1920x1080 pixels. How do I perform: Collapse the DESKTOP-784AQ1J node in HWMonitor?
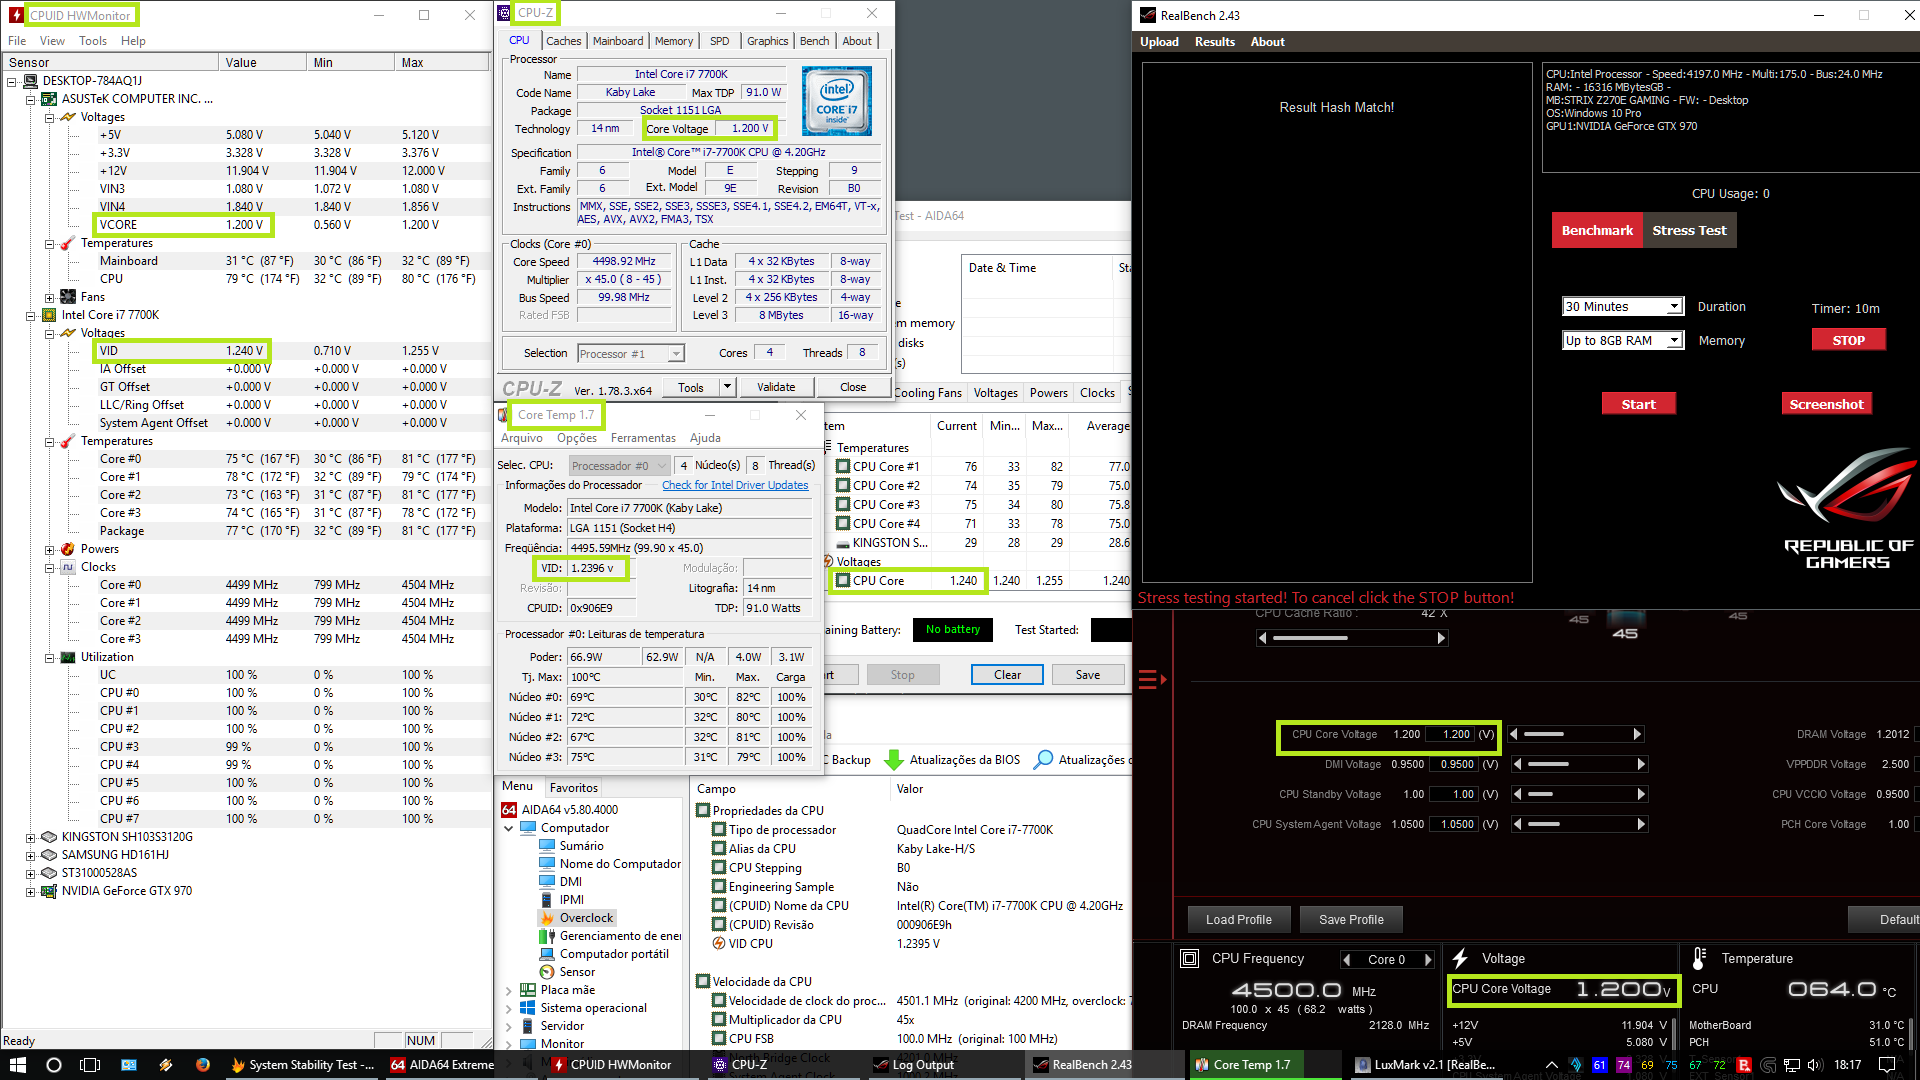tap(12, 81)
